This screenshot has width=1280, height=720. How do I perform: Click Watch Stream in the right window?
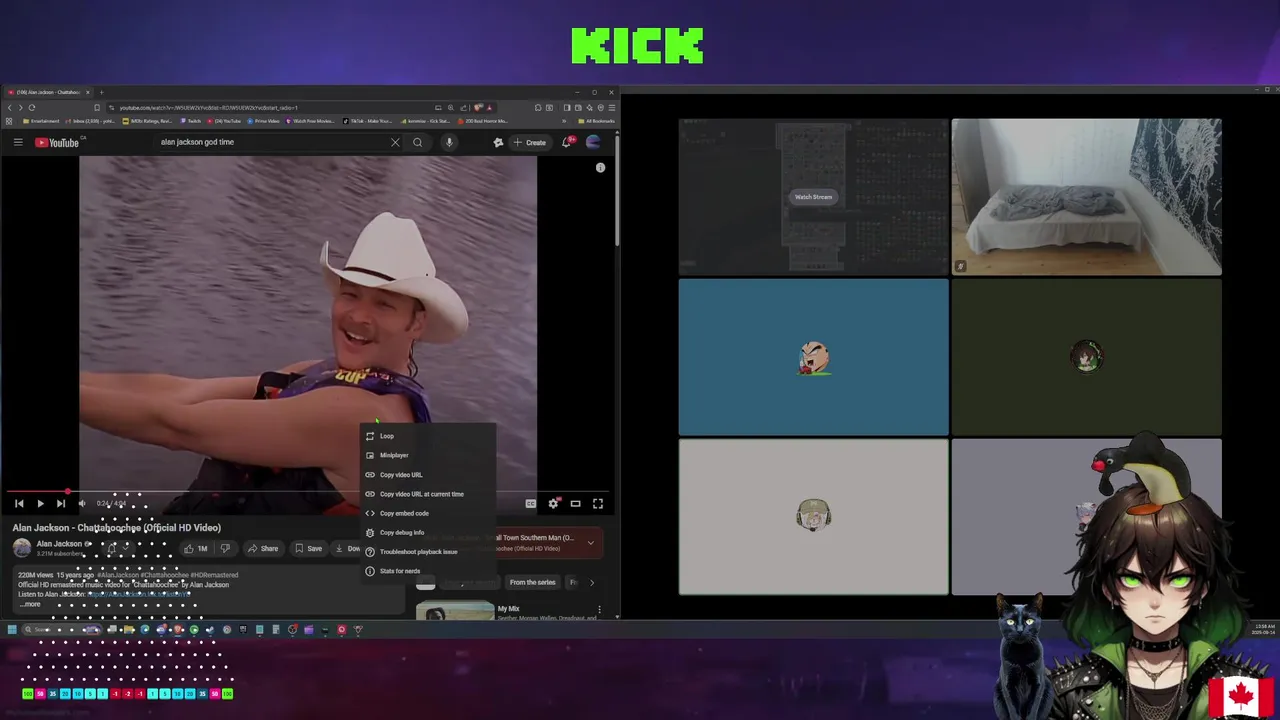pos(813,197)
